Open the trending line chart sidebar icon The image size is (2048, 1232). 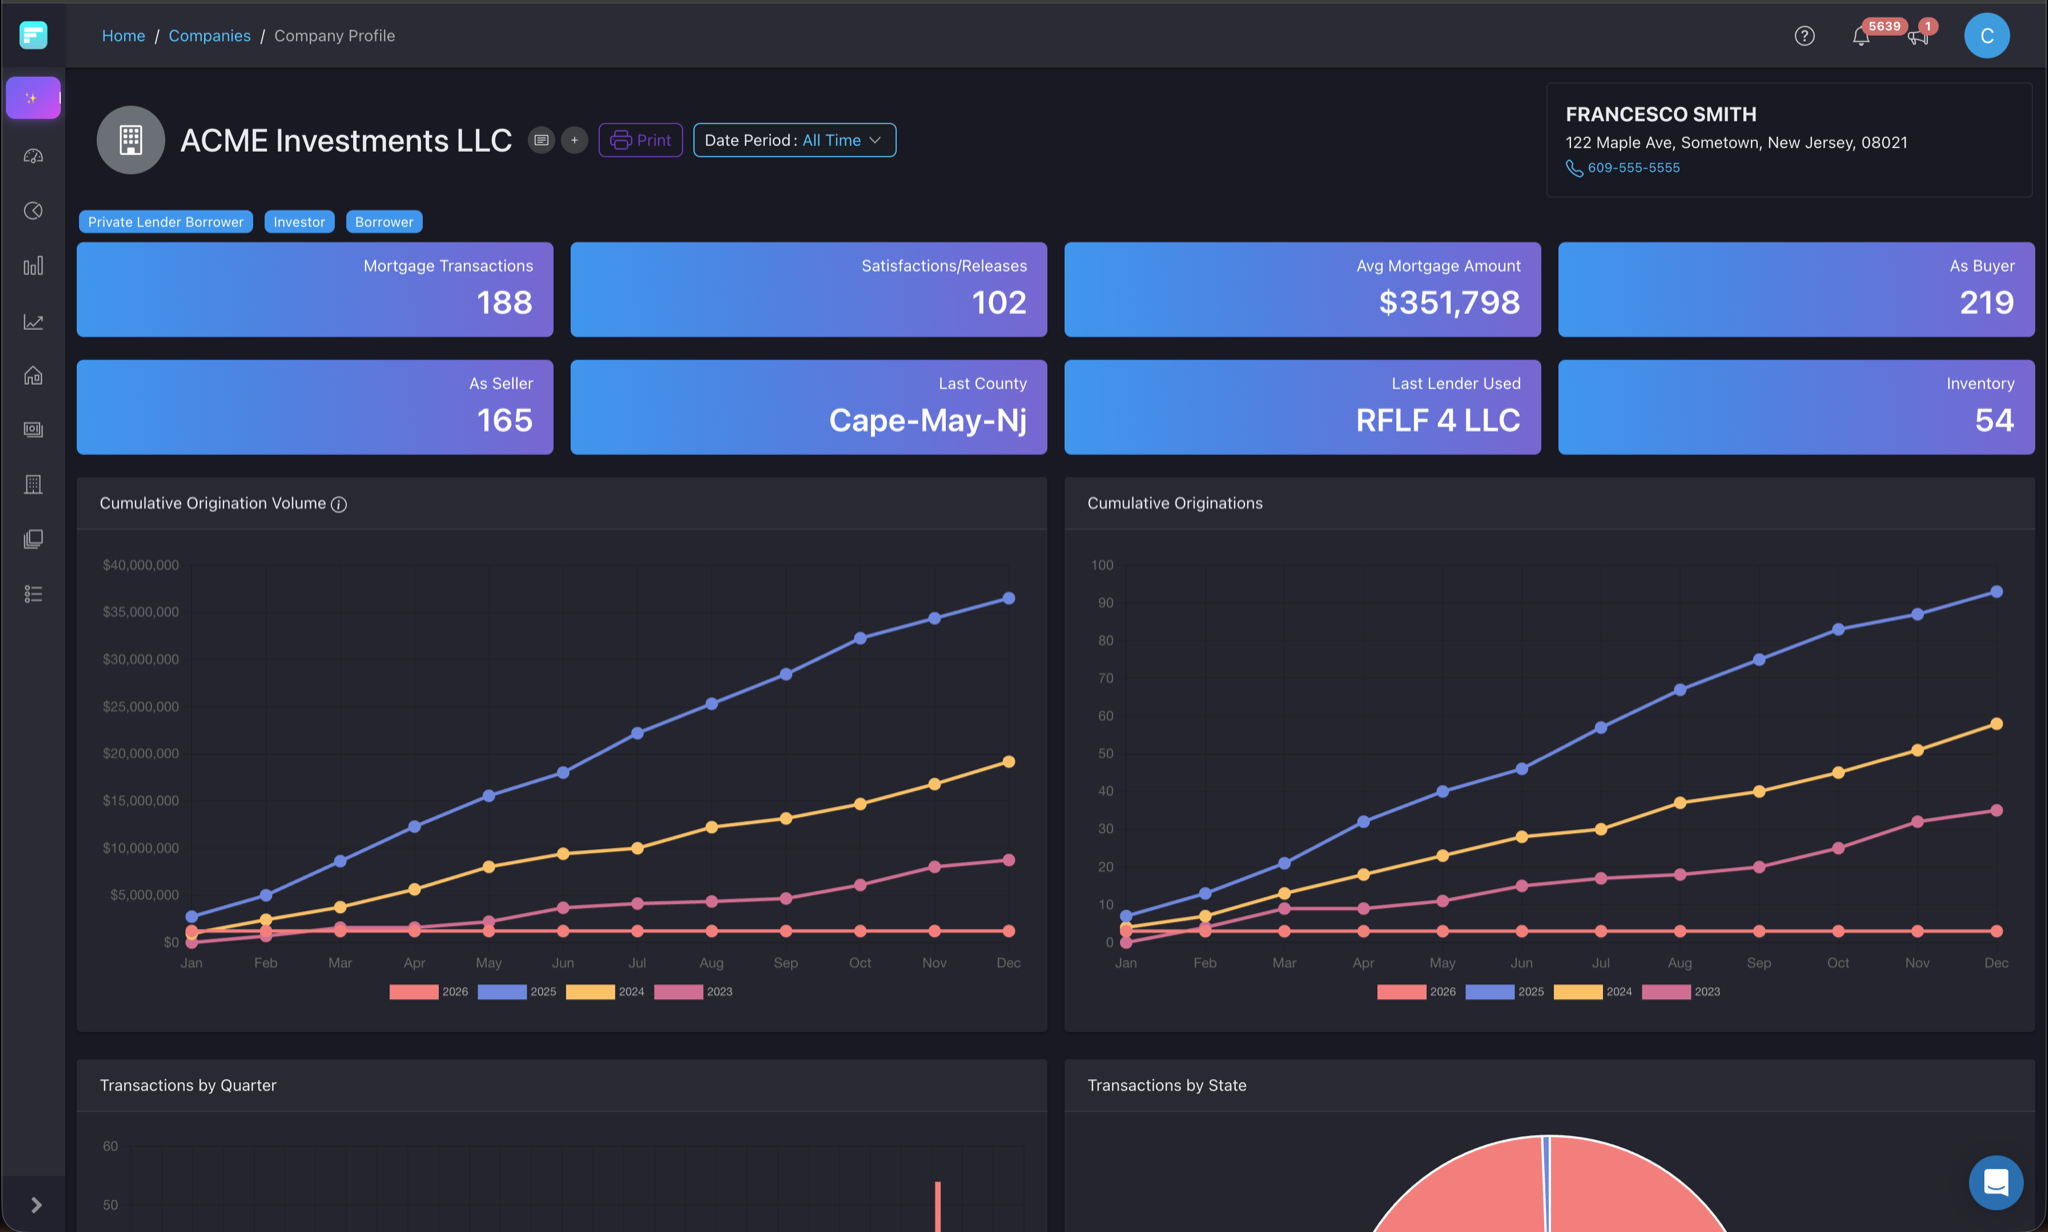pyautogui.click(x=33, y=322)
